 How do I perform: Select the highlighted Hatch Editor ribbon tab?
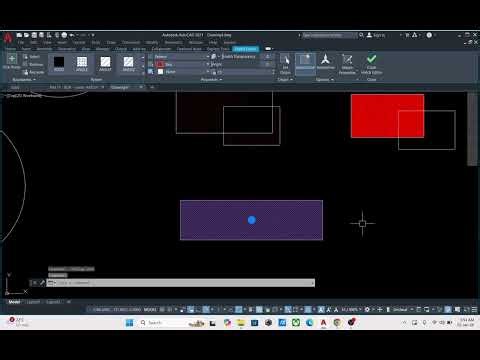coord(246,49)
